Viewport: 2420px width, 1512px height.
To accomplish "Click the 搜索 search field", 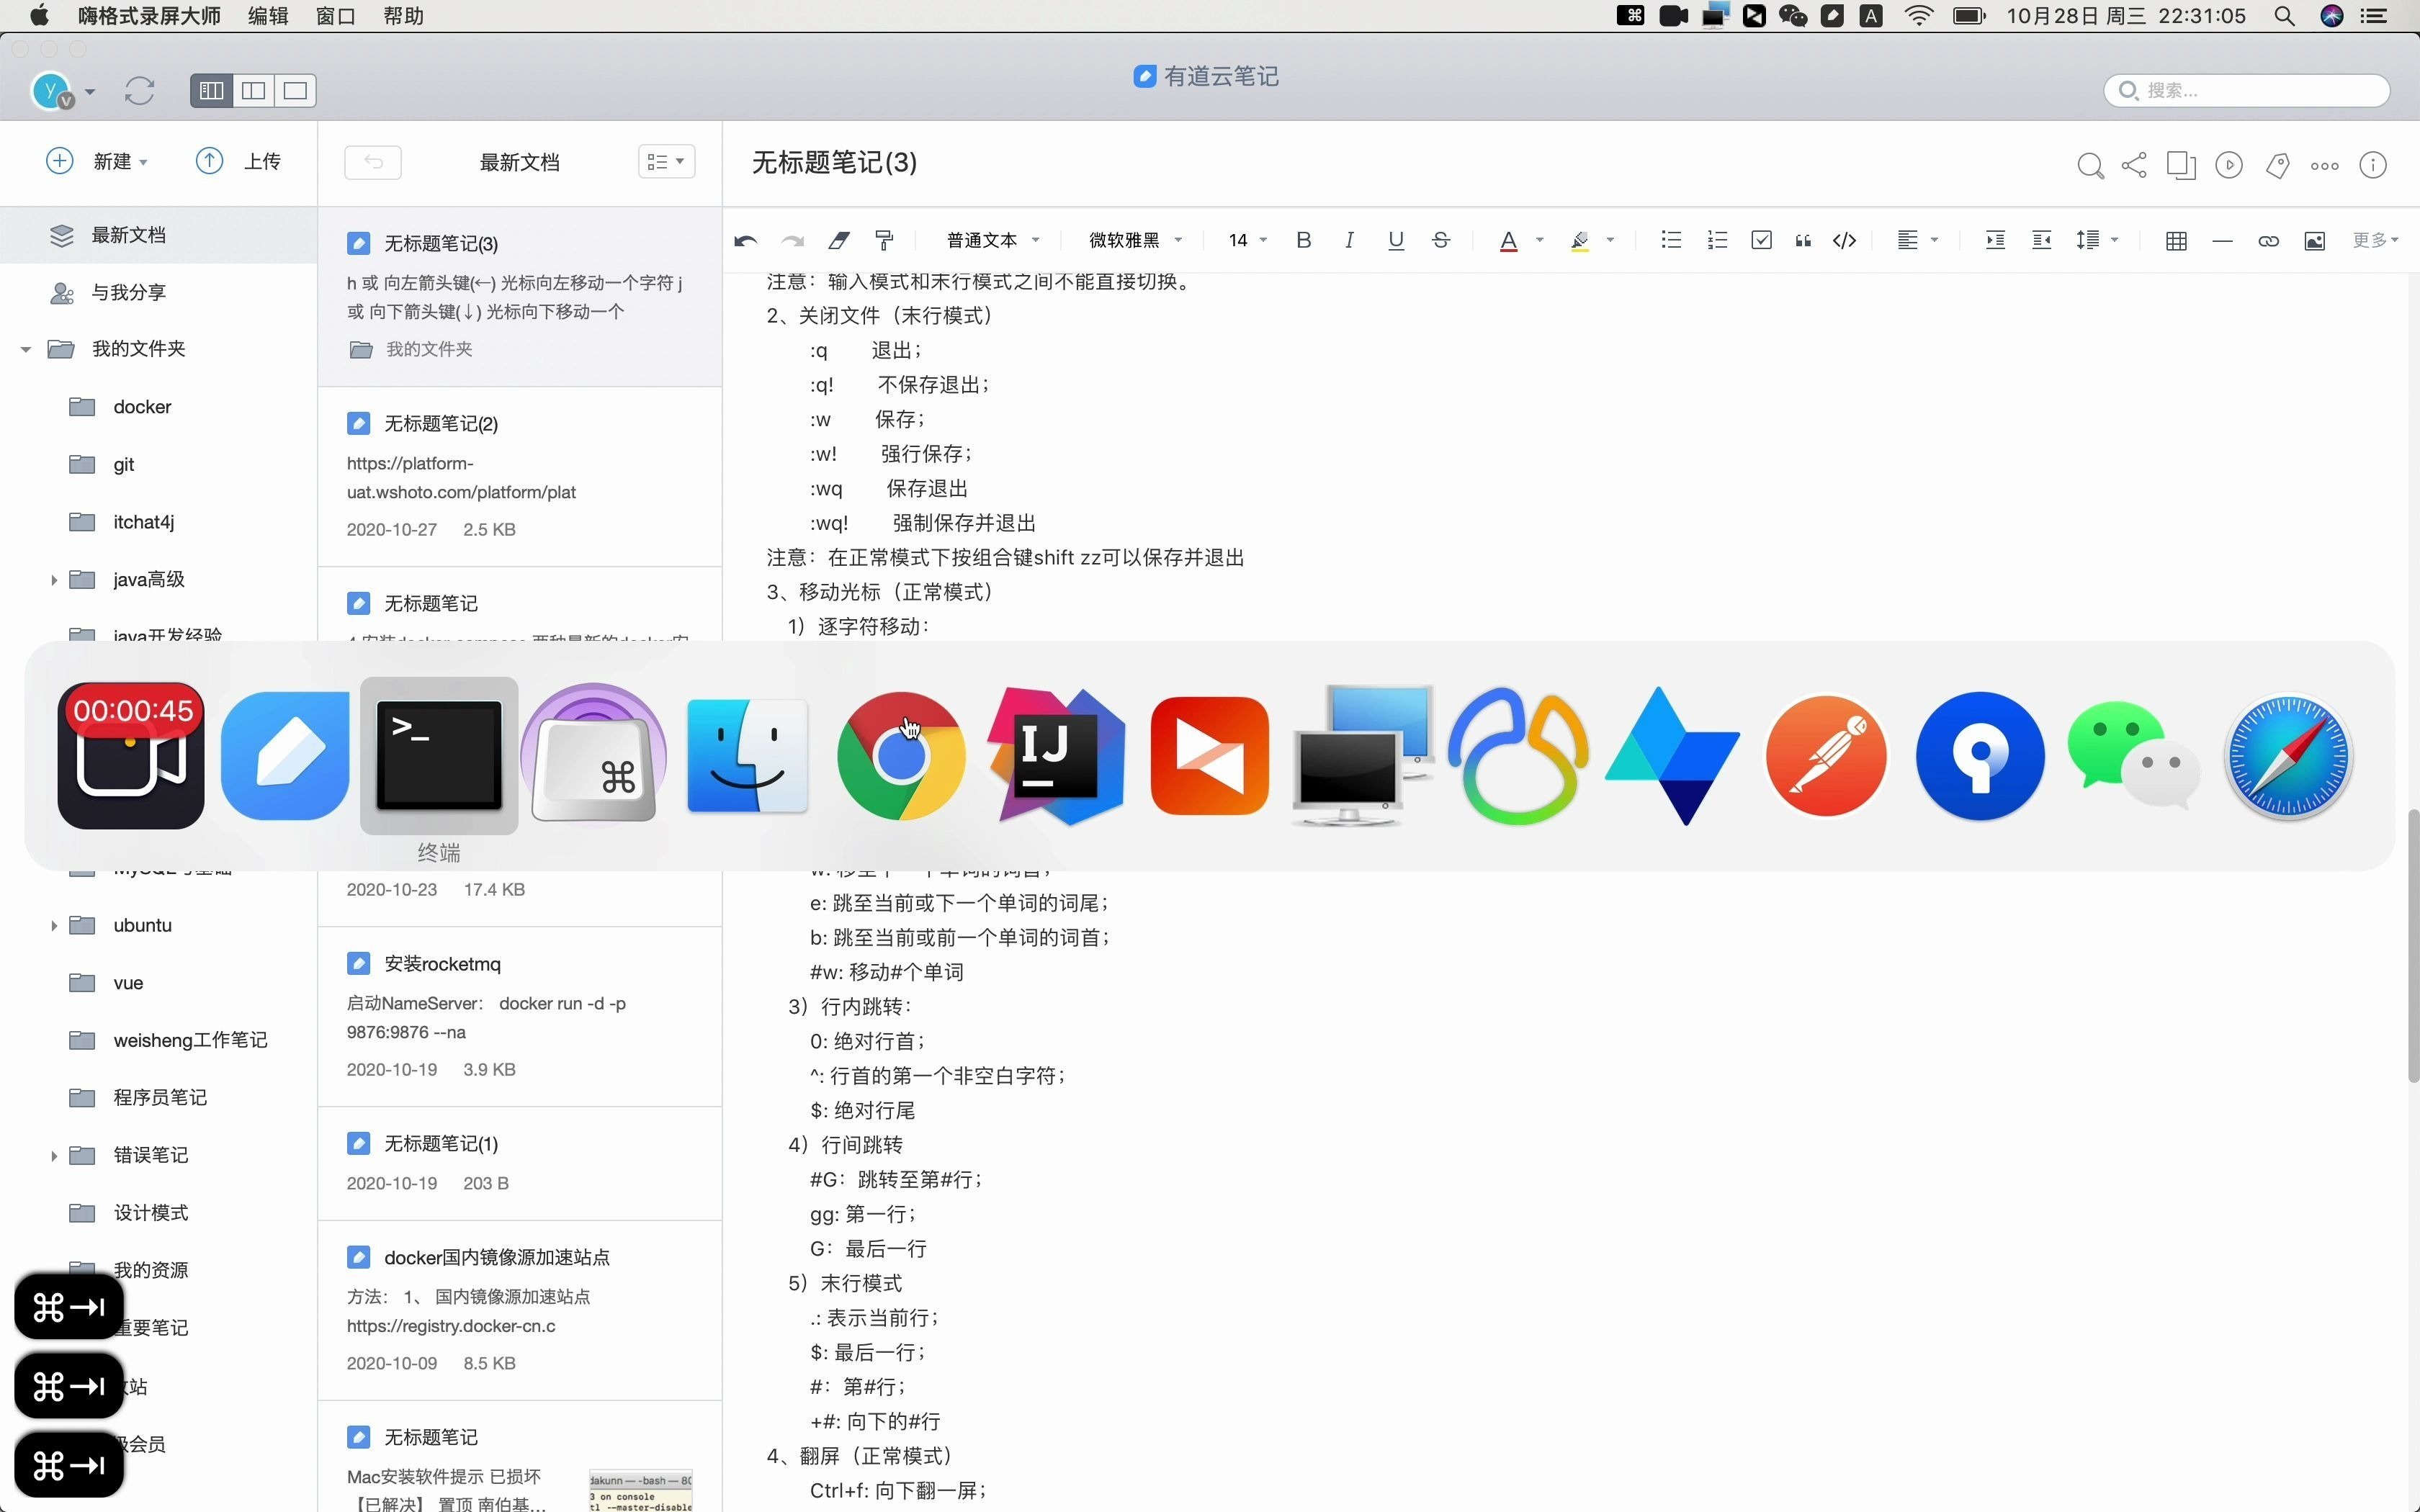I will pyautogui.click(x=2246, y=90).
